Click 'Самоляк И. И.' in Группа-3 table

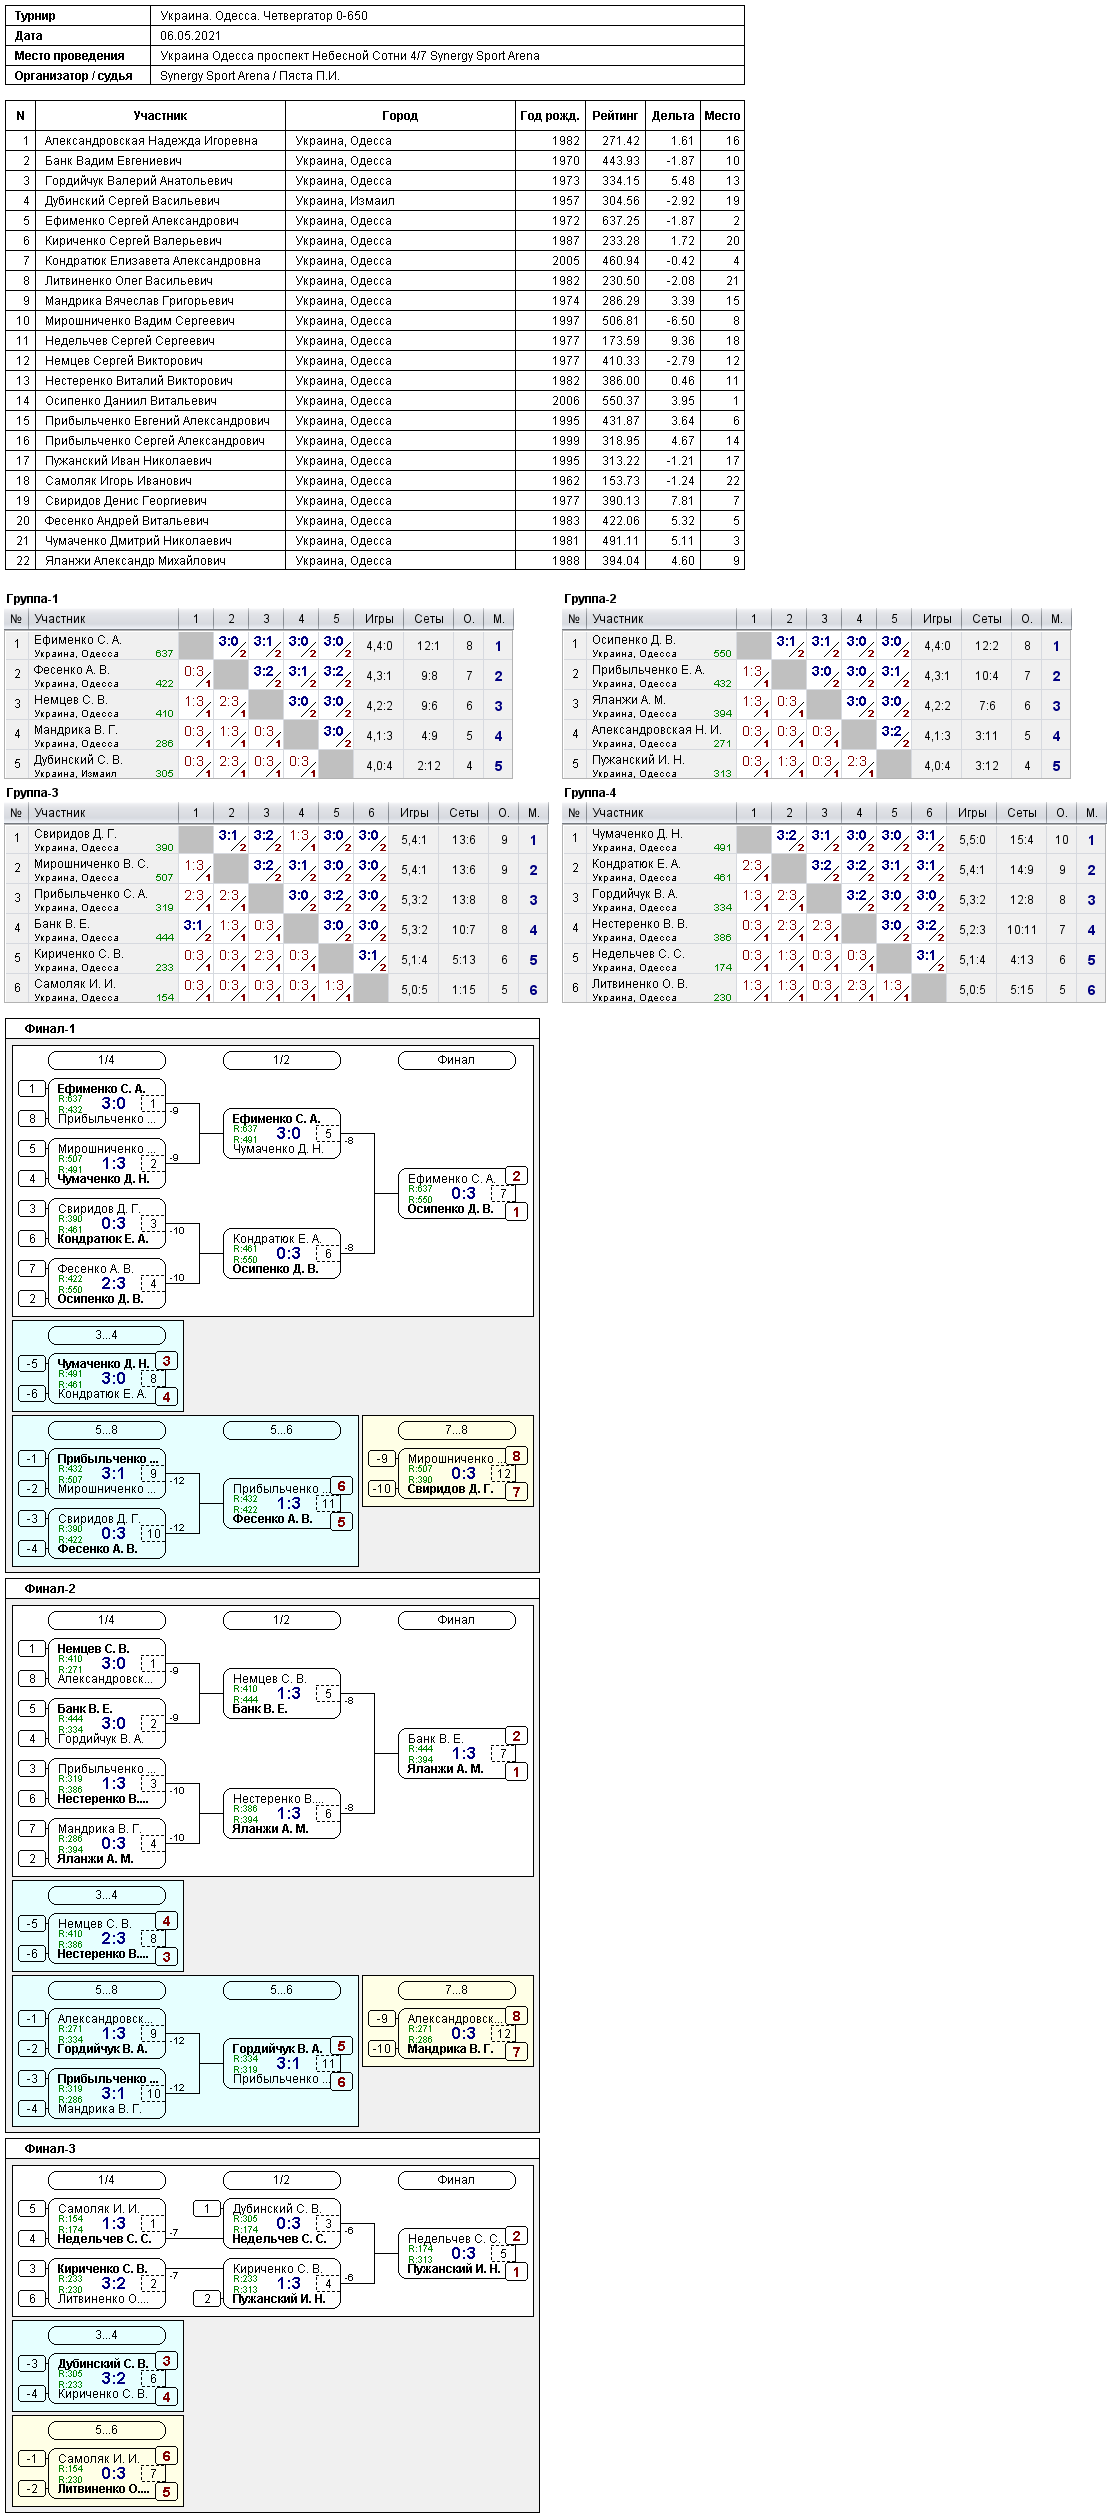(75, 984)
